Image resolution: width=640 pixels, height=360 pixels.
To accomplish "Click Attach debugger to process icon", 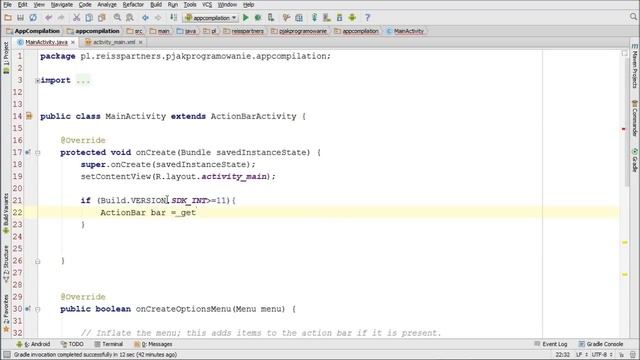I will [271, 18].
